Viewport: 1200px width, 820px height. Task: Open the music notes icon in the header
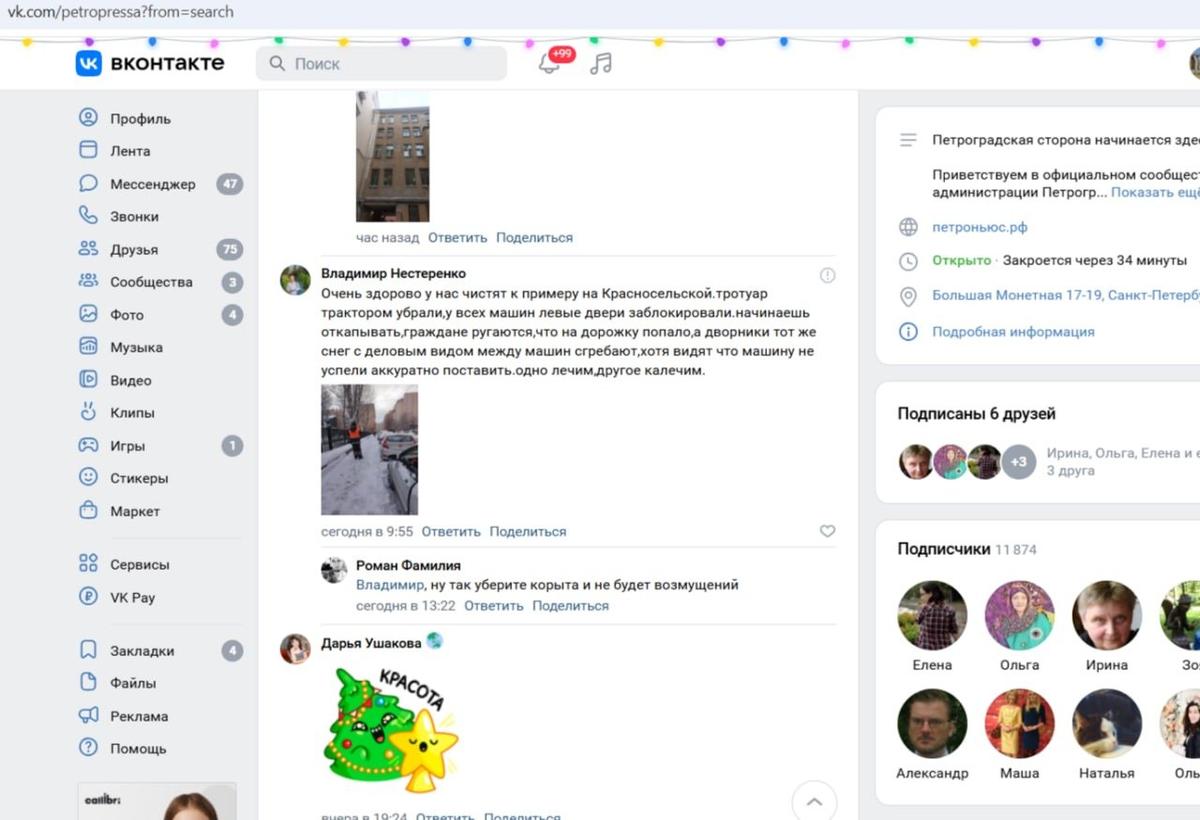click(599, 62)
